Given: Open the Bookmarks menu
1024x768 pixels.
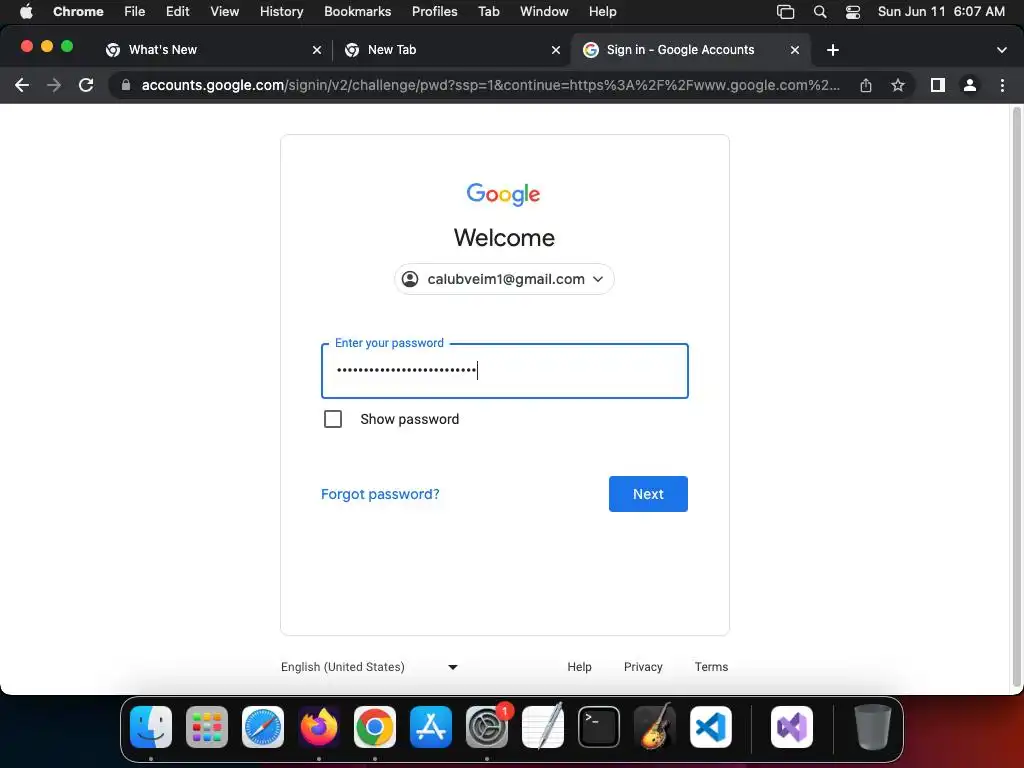Looking at the screenshot, I should click(357, 12).
